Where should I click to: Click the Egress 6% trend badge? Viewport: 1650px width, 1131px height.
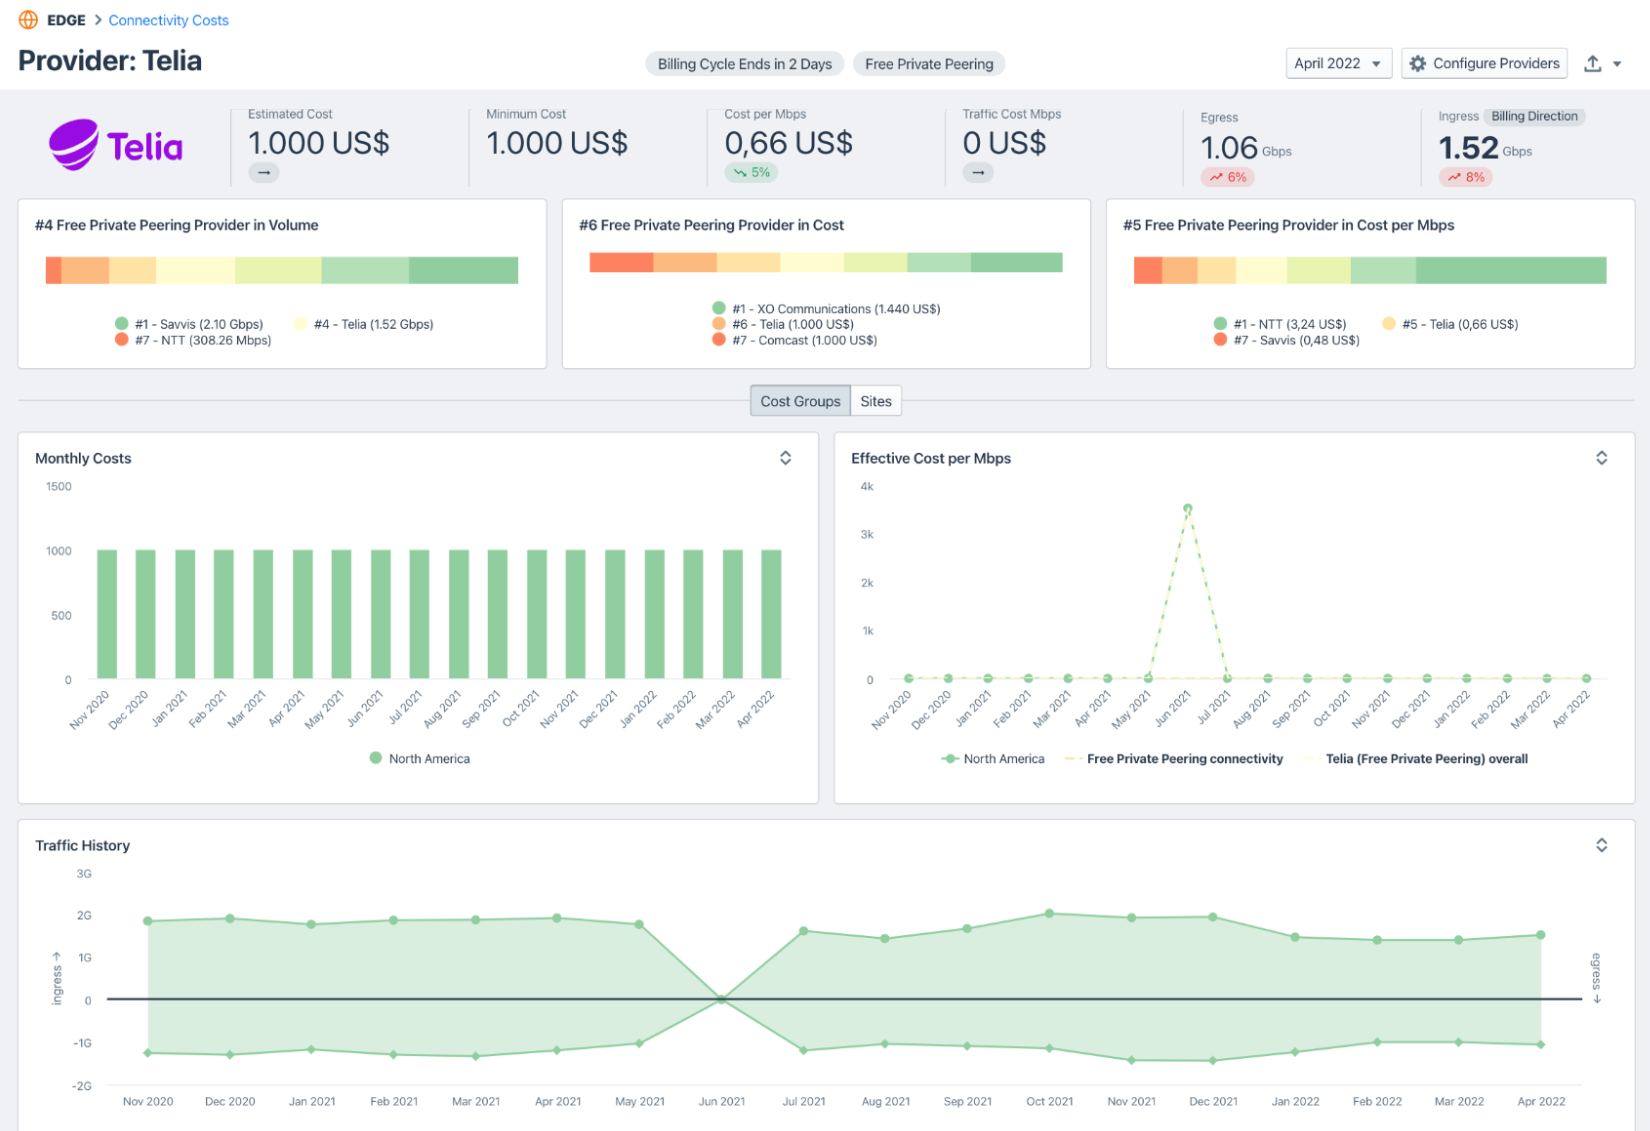[1228, 177]
